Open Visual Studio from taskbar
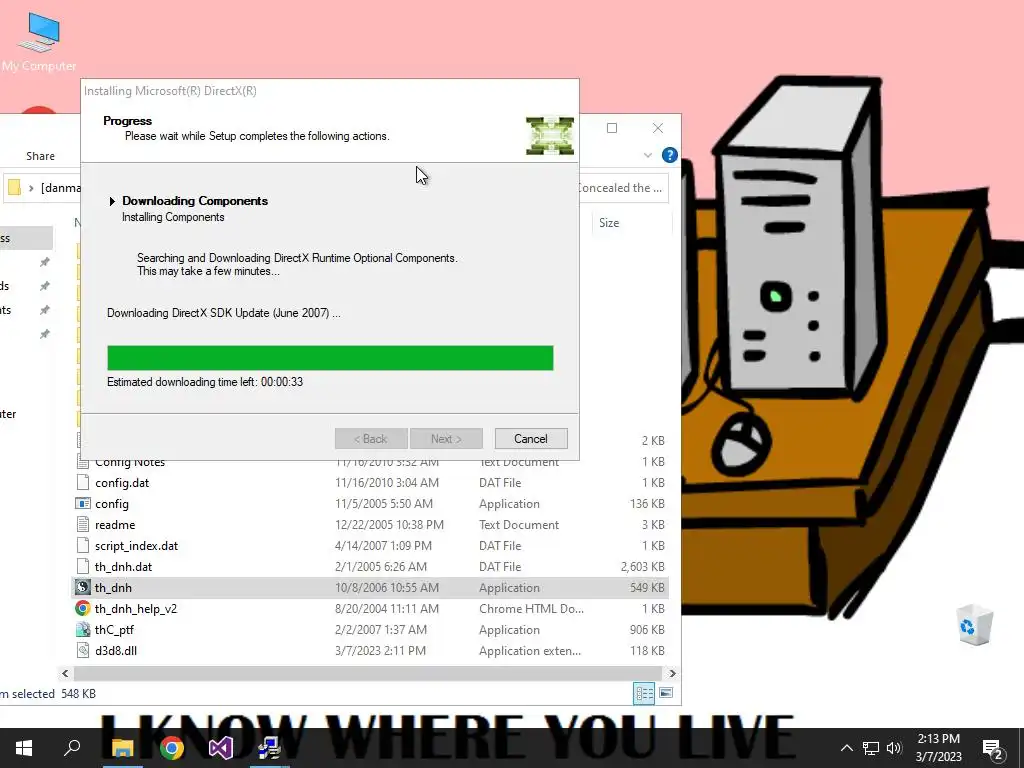This screenshot has width=1024, height=768. [x=221, y=748]
